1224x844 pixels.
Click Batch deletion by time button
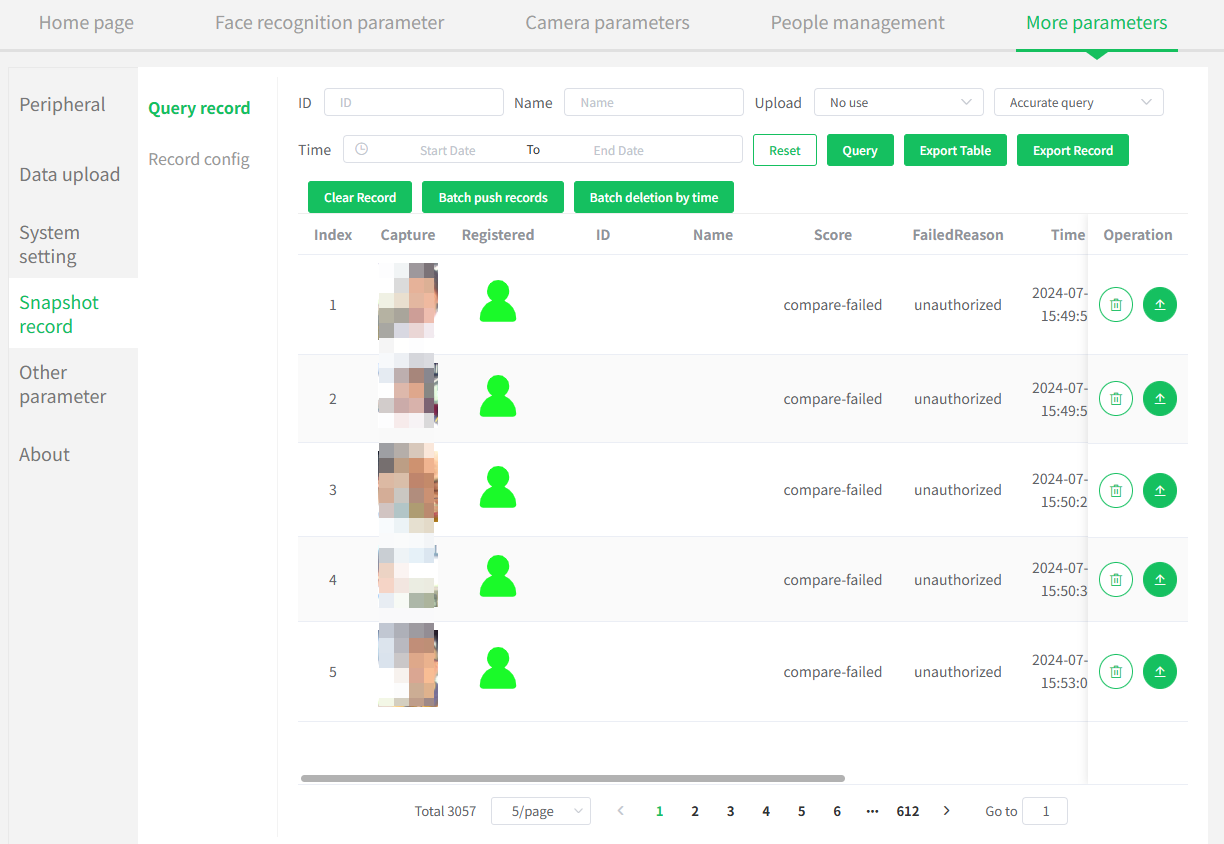(654, 197)
